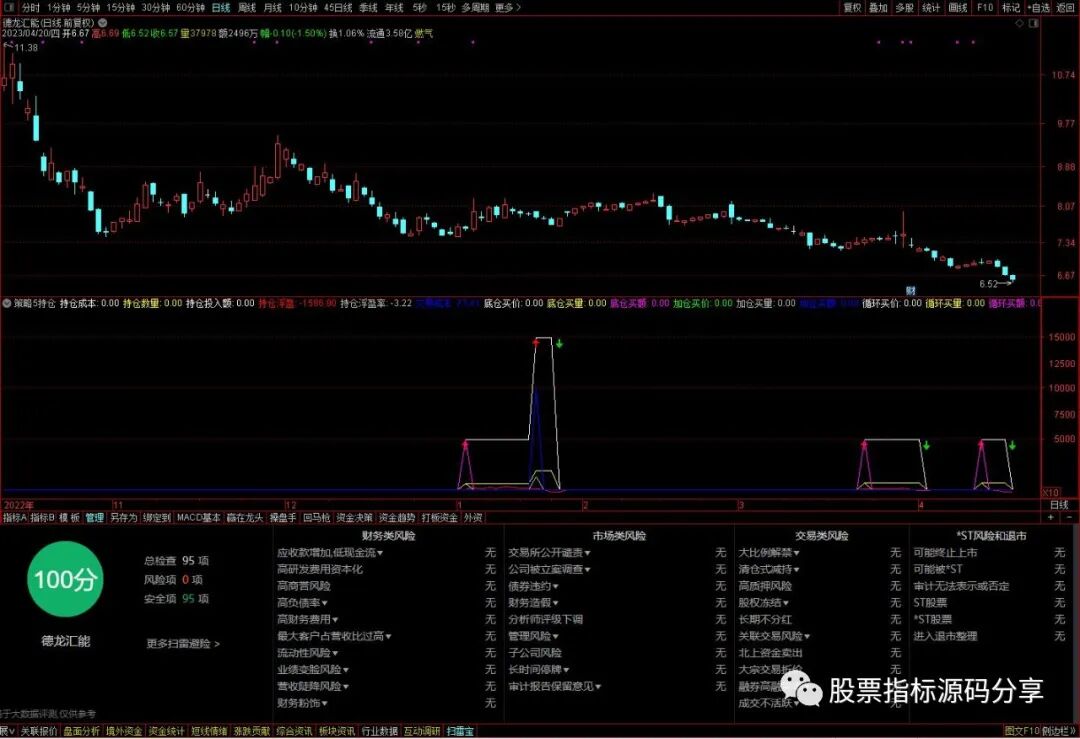1080x739 pixels.
Task: Expand the 财务粉饰 item
Action: (x=302, y=702)
